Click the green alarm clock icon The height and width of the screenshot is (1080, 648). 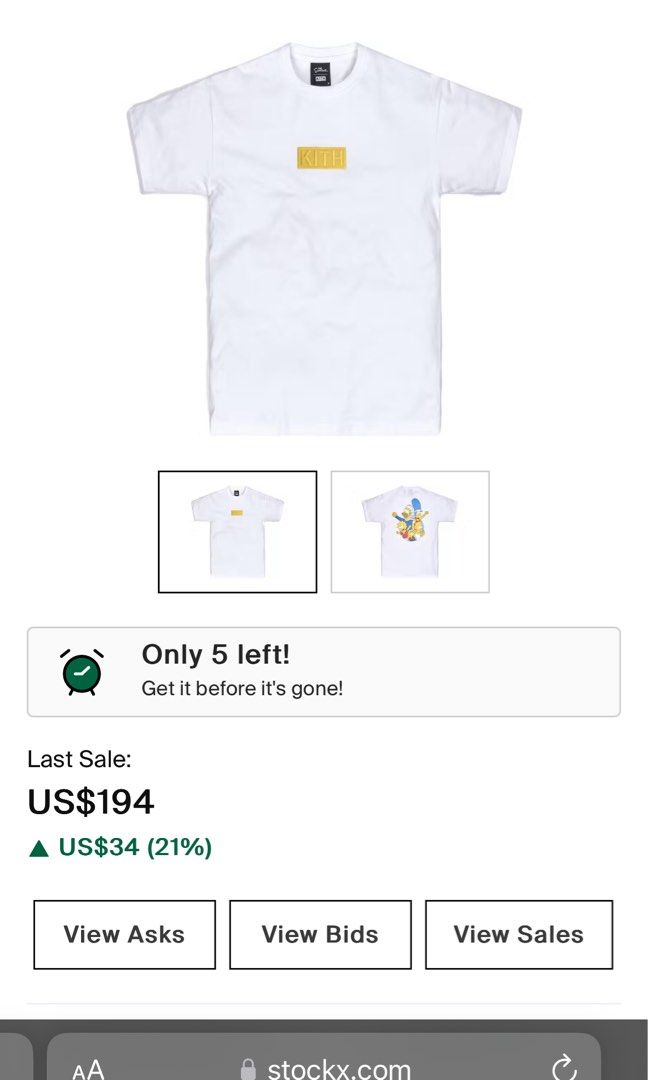tap(81, 672)
